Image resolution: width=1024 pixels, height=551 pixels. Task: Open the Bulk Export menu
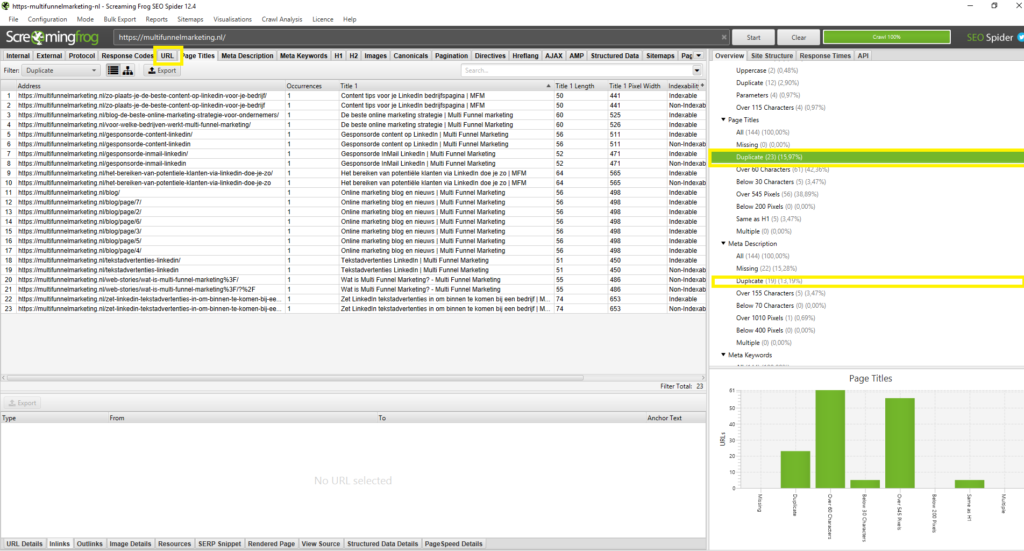point(120,19)
